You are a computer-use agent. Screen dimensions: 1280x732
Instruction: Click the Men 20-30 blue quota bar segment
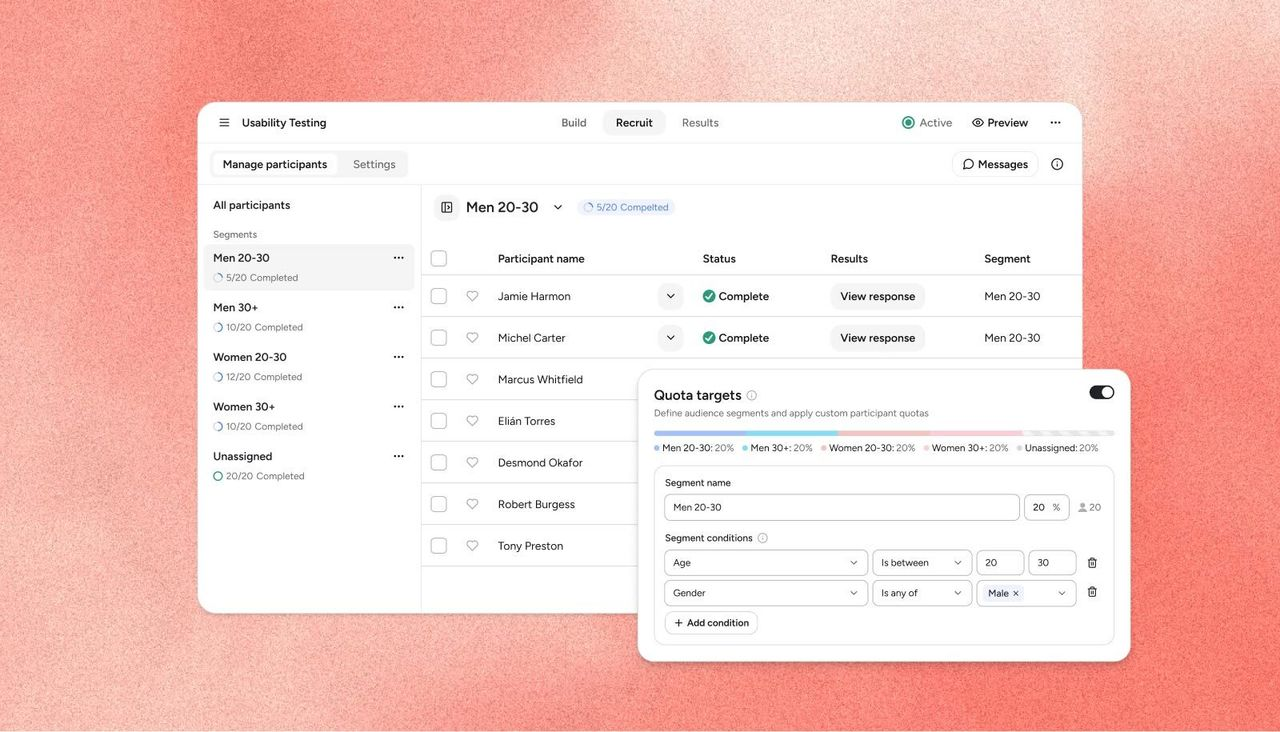(700, 433)
